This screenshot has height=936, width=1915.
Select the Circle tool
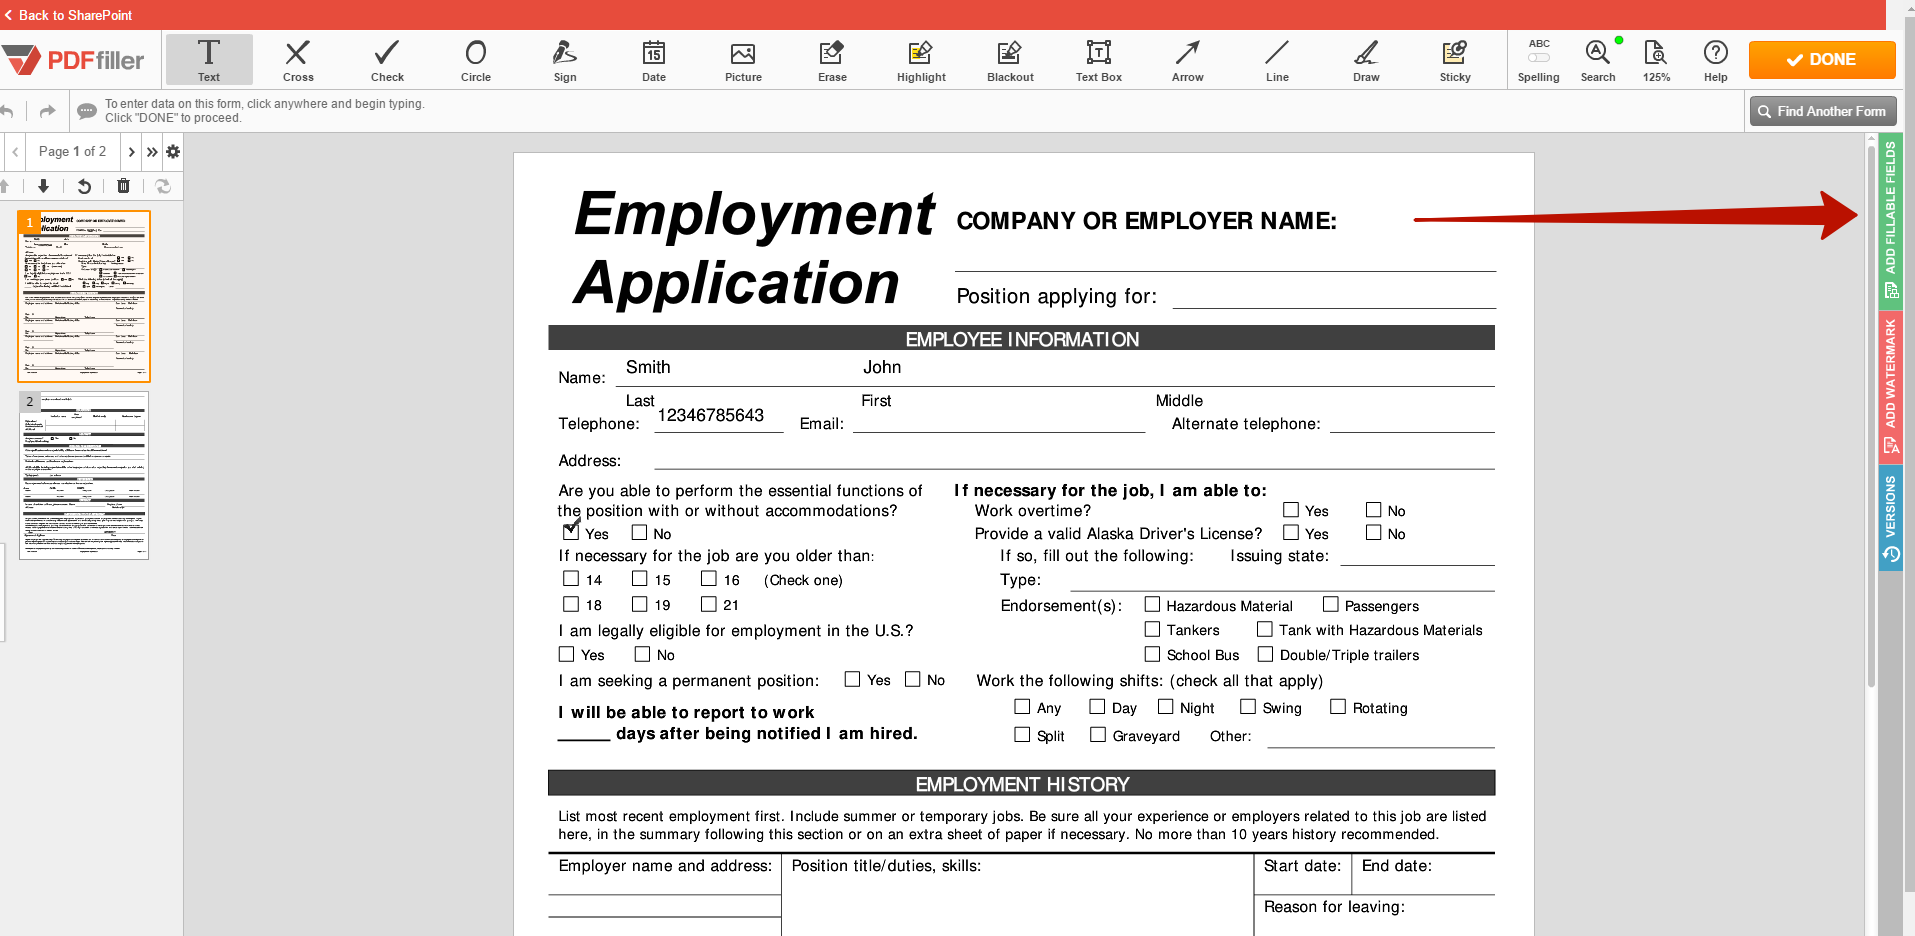click(476, 59)
